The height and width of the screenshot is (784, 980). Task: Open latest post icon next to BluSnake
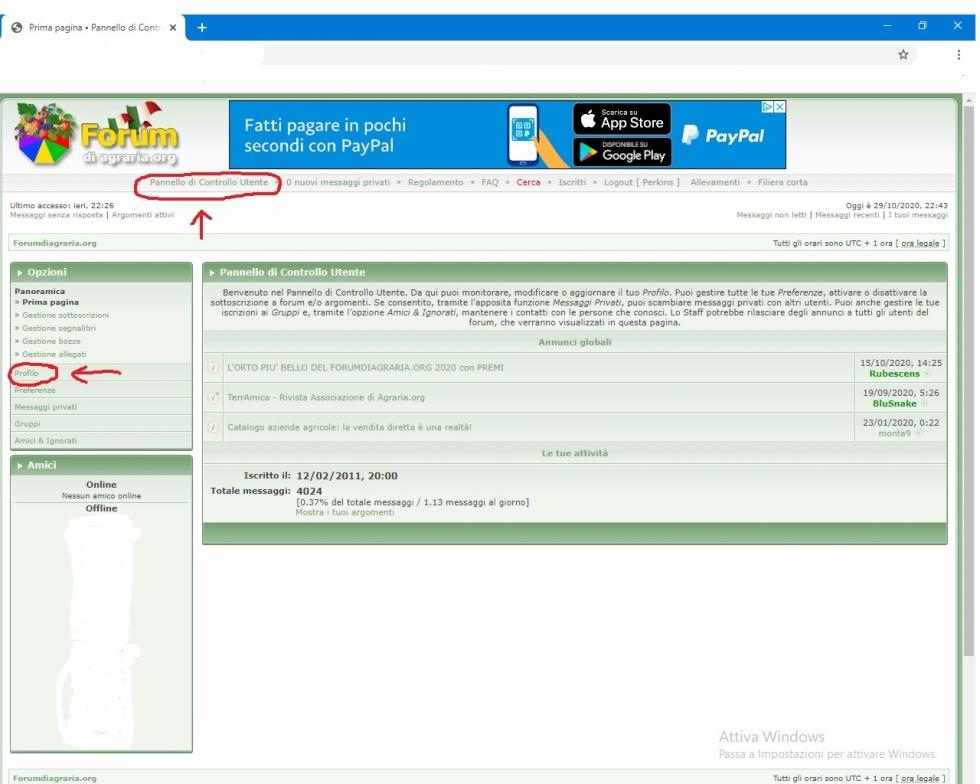click(924, 404)
